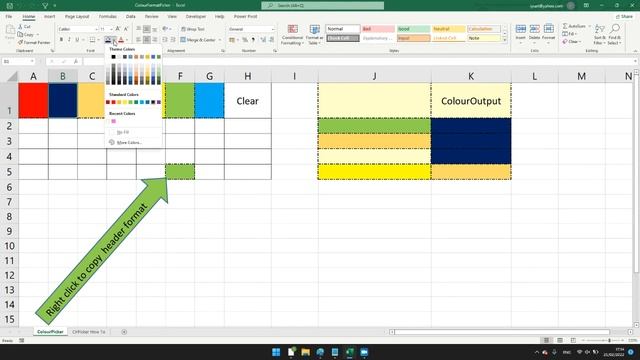
Task: Toggle Top Align
Action: pos(139,29)
